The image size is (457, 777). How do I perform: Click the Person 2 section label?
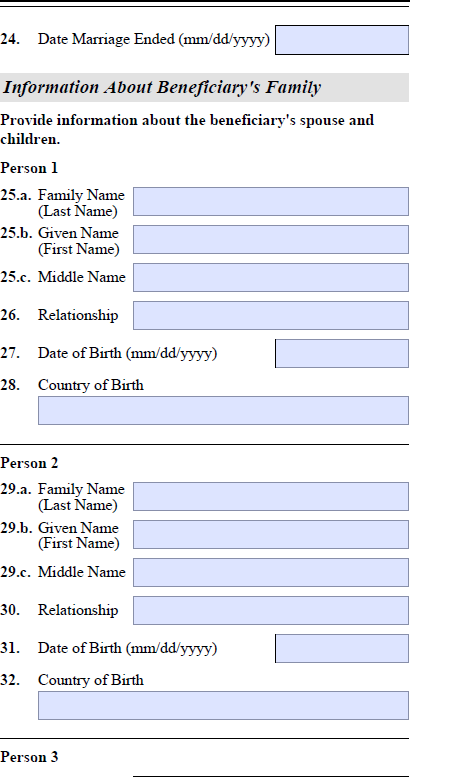[29, 463]
